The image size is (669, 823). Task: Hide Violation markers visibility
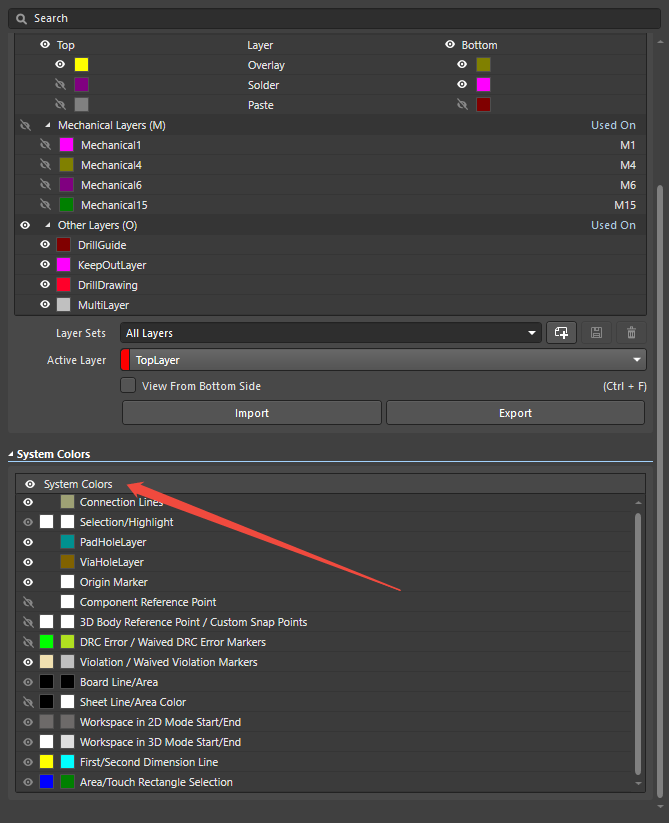pos(28,662)
